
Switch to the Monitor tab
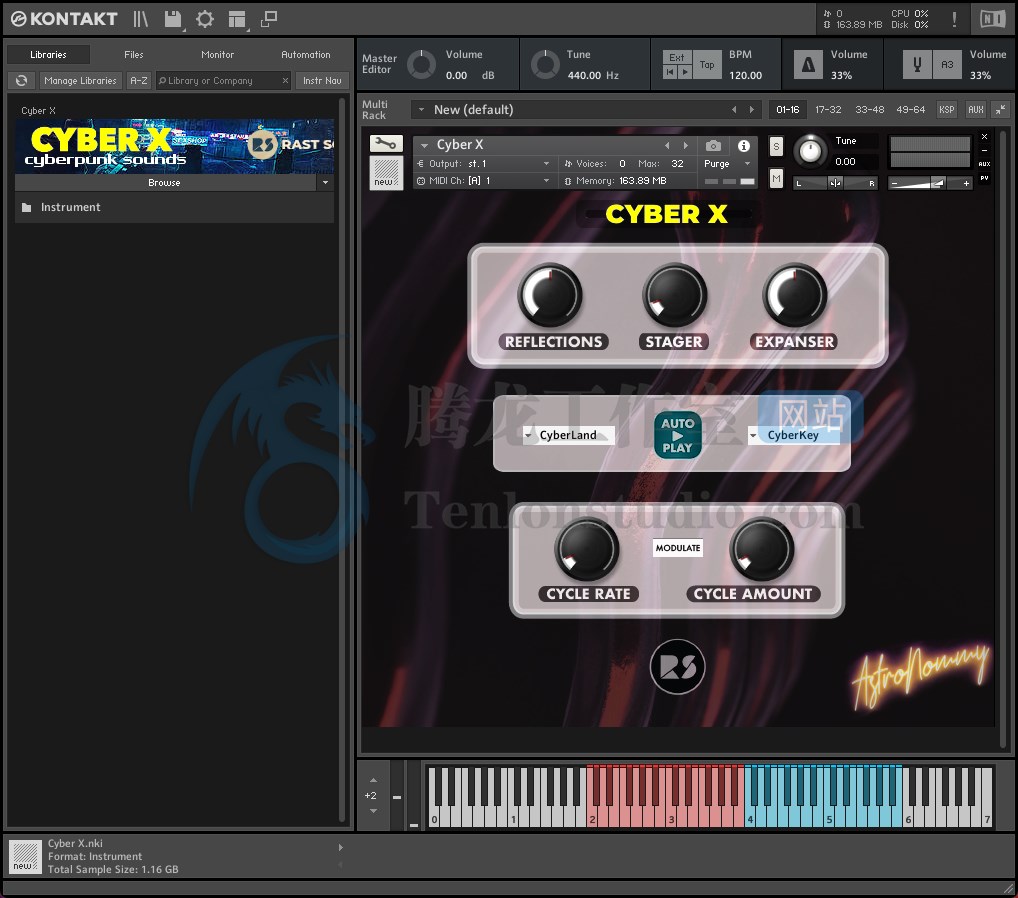tap(217, 55)
